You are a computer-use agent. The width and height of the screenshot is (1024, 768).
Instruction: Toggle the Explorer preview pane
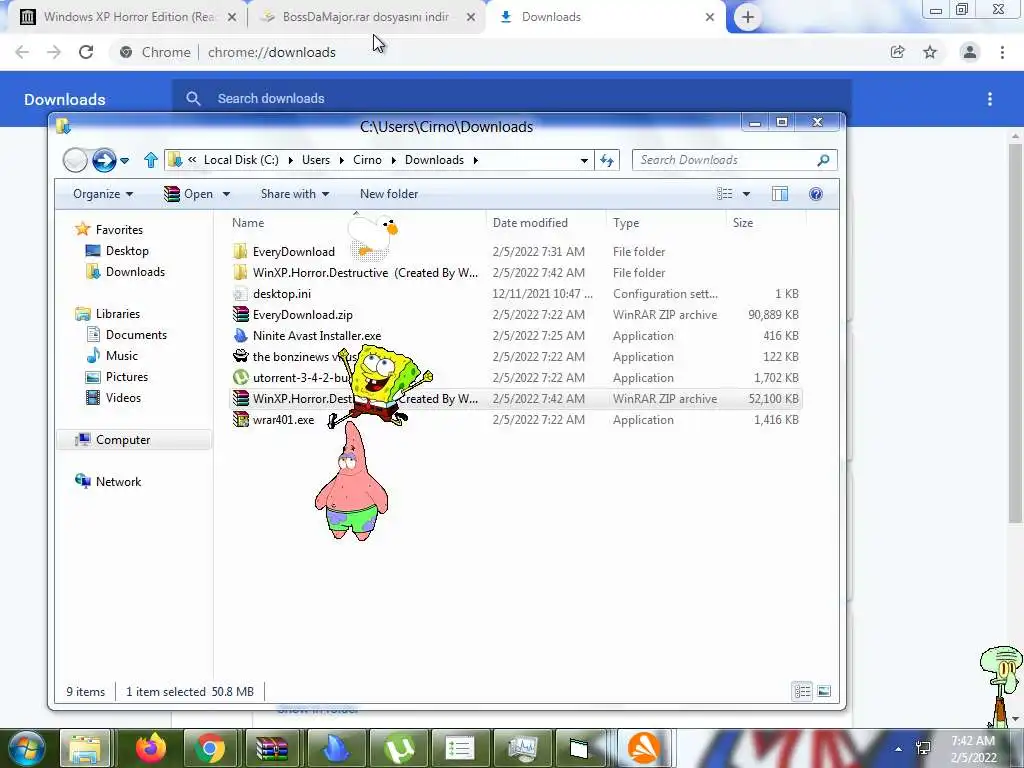(780, 194)
